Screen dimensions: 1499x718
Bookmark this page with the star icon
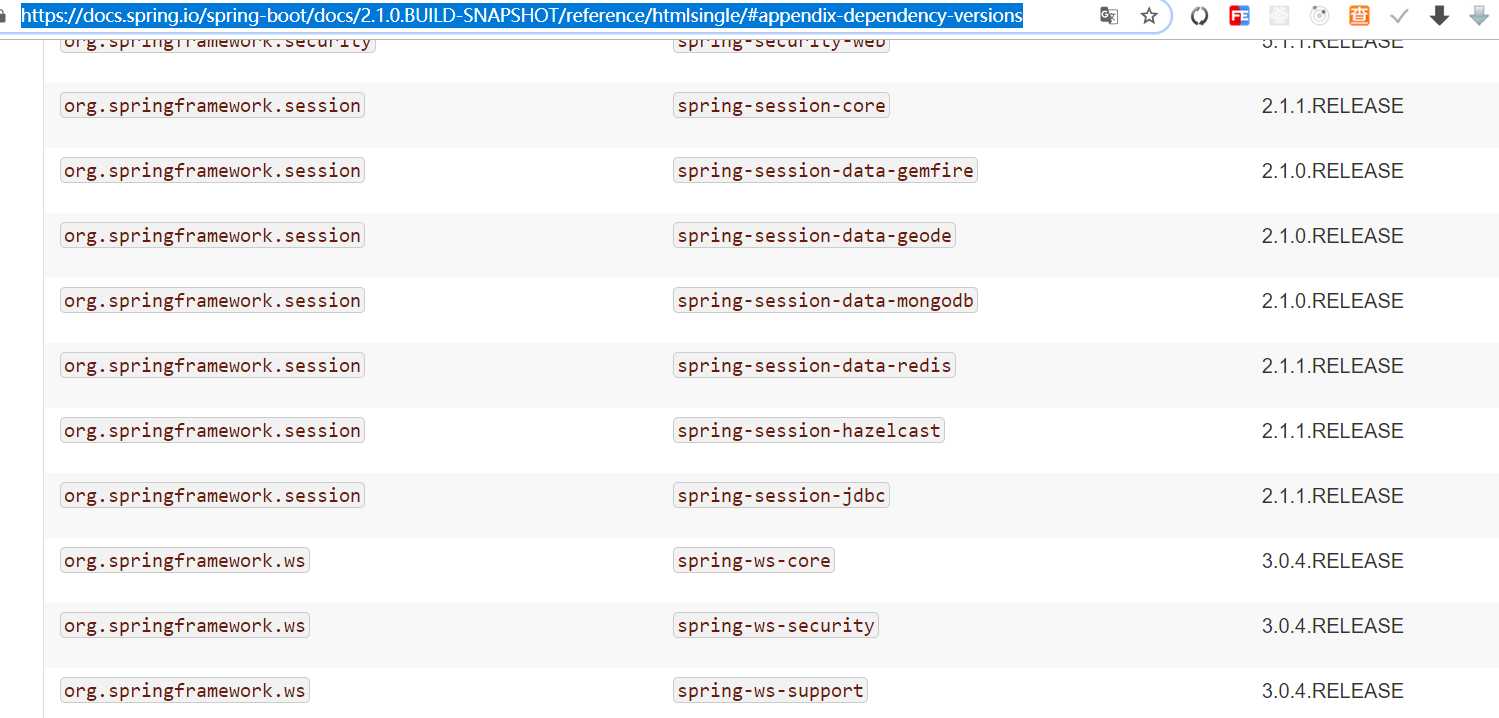(x=1149, y=15)
